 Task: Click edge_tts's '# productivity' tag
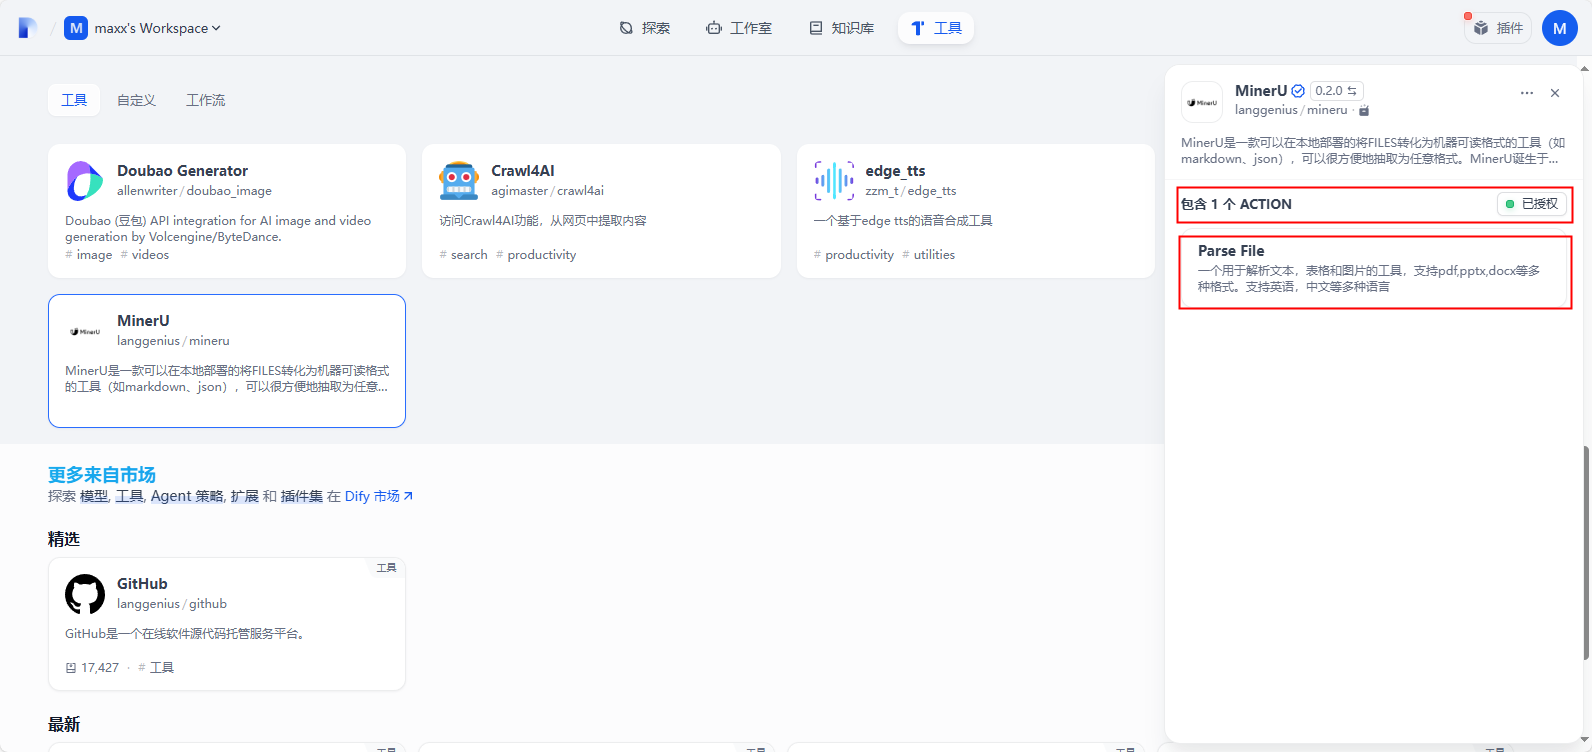click(x=854, y=255)
